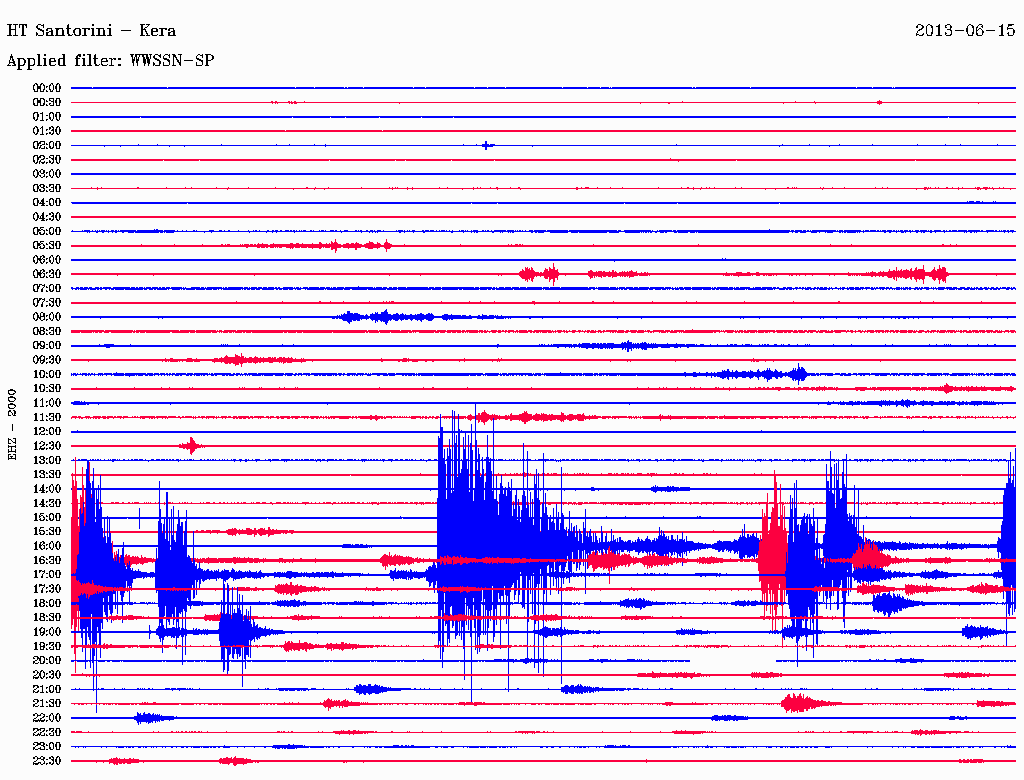Select the 19:00 time label
Image resolution: width=1024 pixels, height=780 pixels.
tap(47, 632)
